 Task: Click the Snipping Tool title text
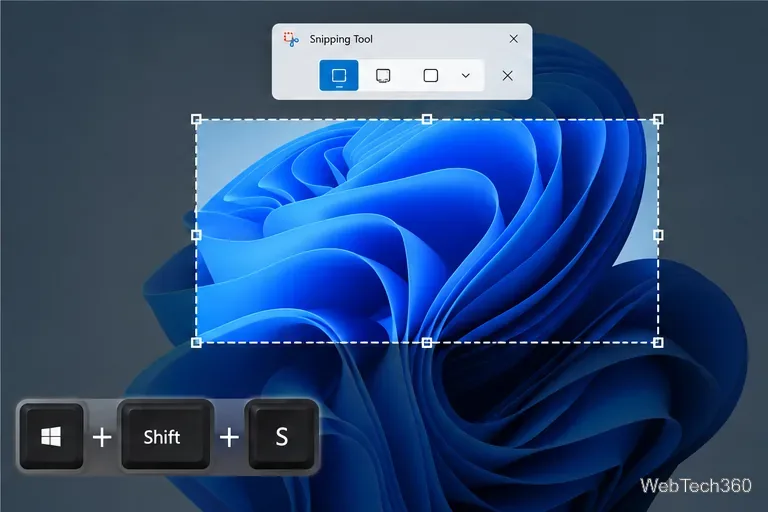pos(341,39)
